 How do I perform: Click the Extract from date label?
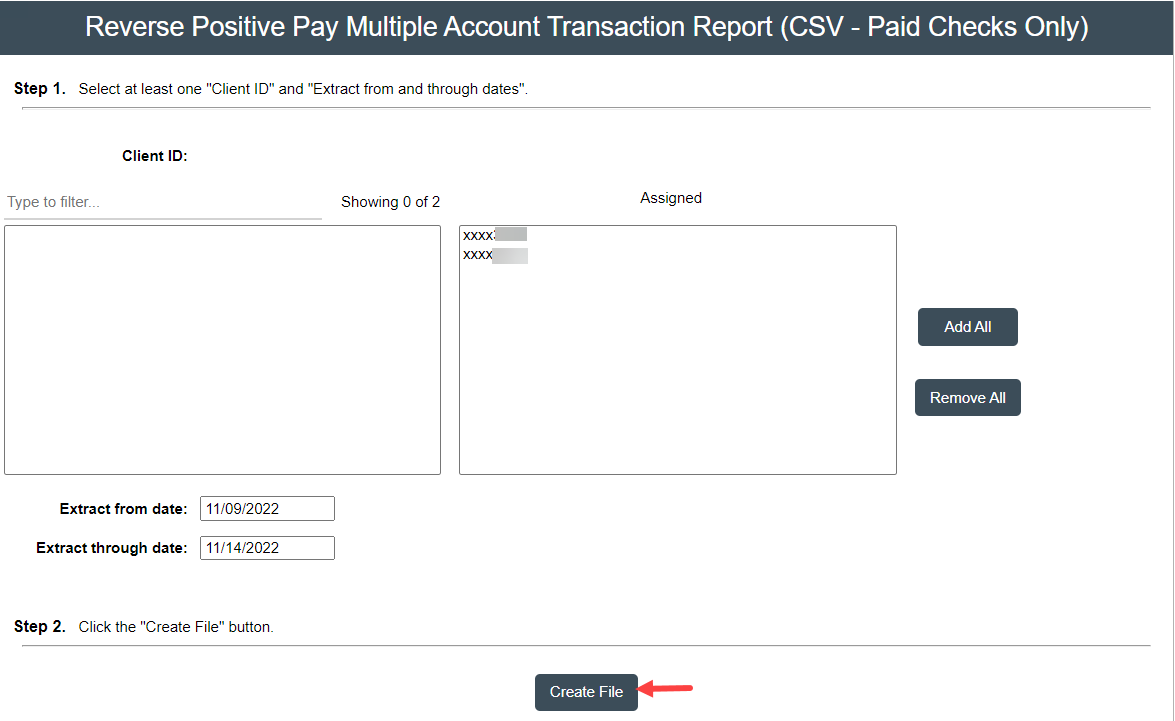pyautogui.click(x=124, y=509)
